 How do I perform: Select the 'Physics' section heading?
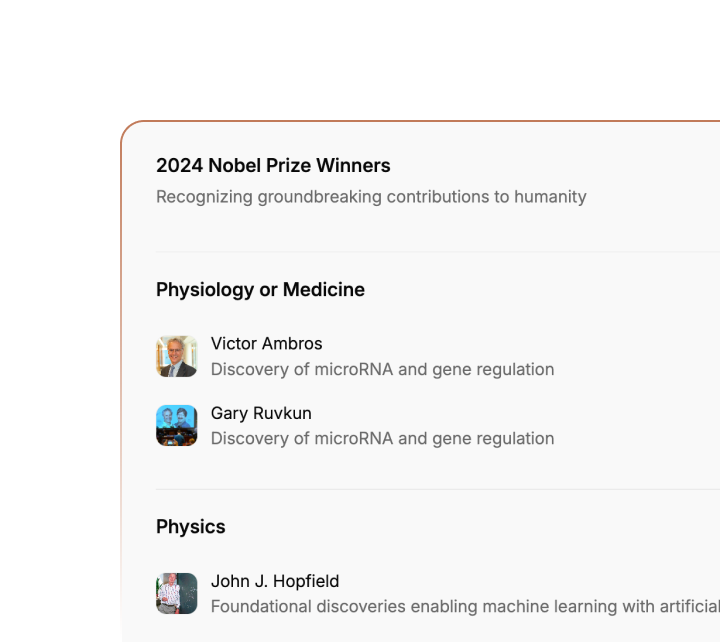pyautogui.click(x=191, y=527)
